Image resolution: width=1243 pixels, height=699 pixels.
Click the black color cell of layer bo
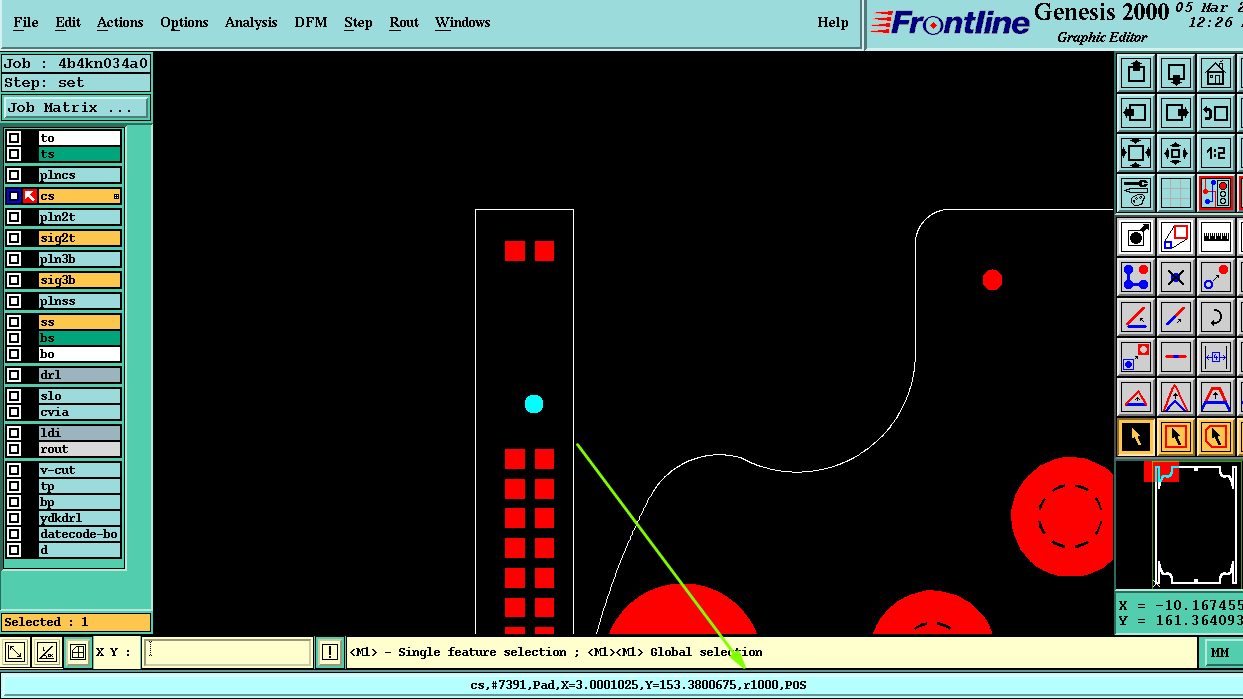pos(30,354)
